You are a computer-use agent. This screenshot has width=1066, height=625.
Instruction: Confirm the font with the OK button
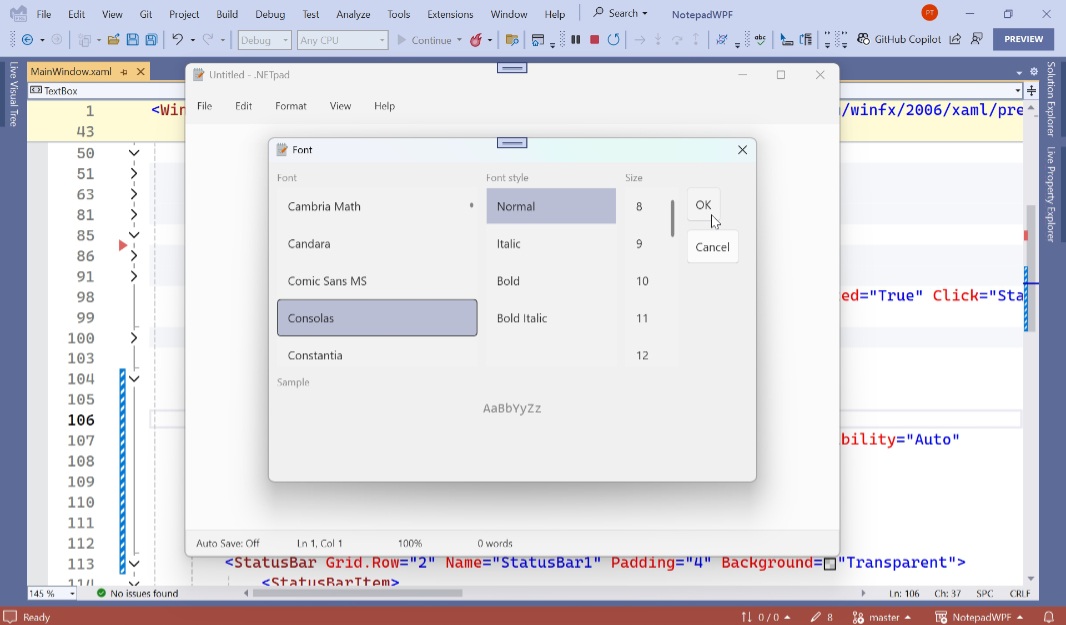pyautogui.click(x=703, y=205)
